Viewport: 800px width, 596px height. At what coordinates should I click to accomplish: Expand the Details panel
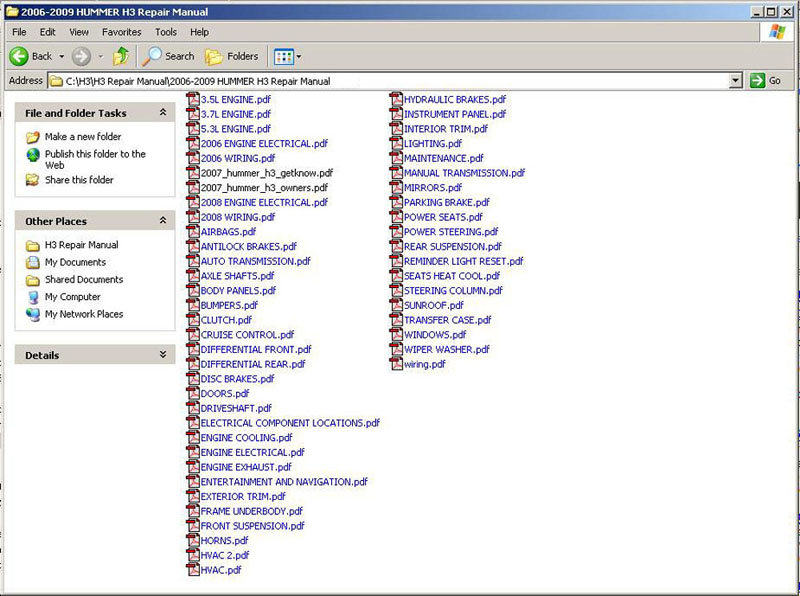[x=163, y=354]
